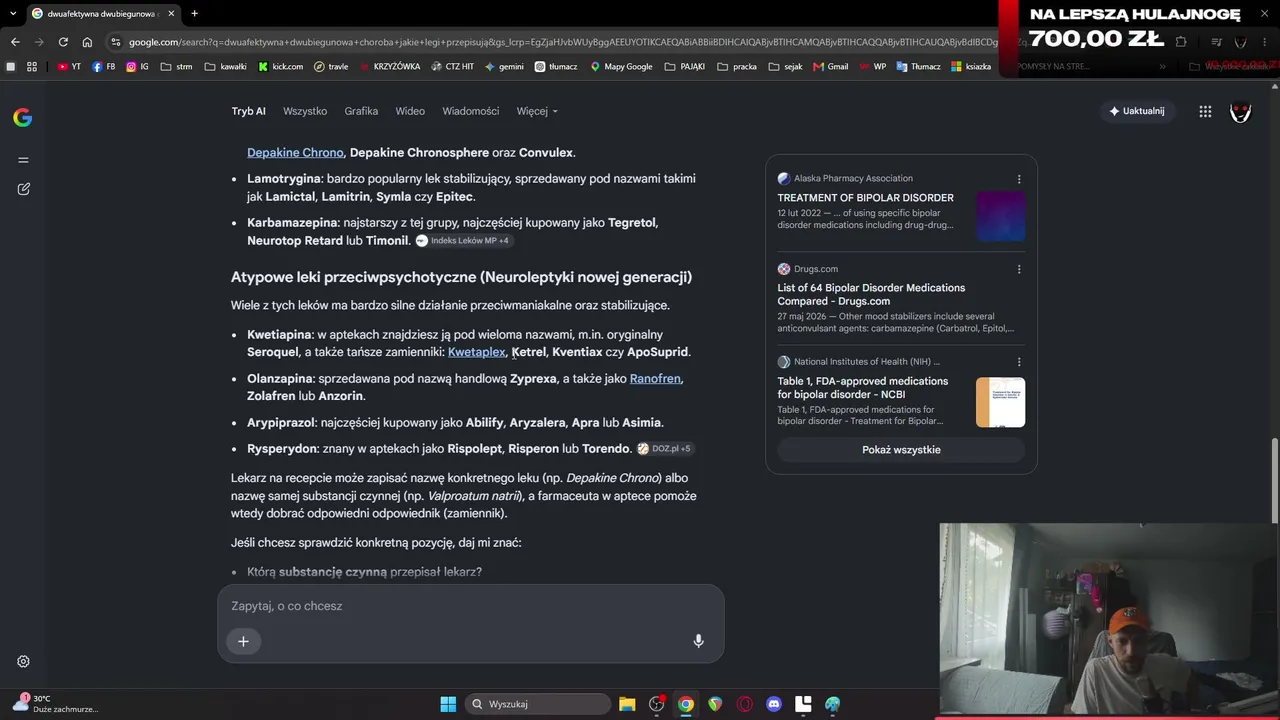Open the Ranofren link
This screenshot has width=1280, height=720.
point(655,379)
